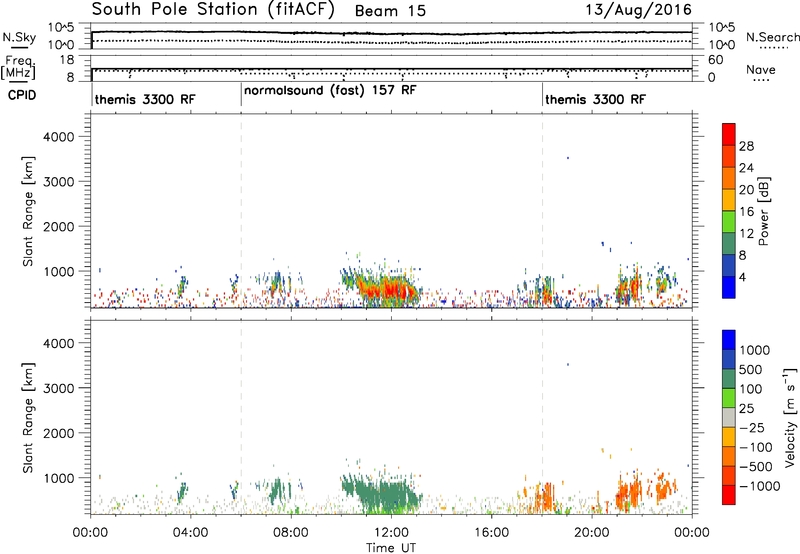Click the 'N.Search' legend label

click(772, 37)
